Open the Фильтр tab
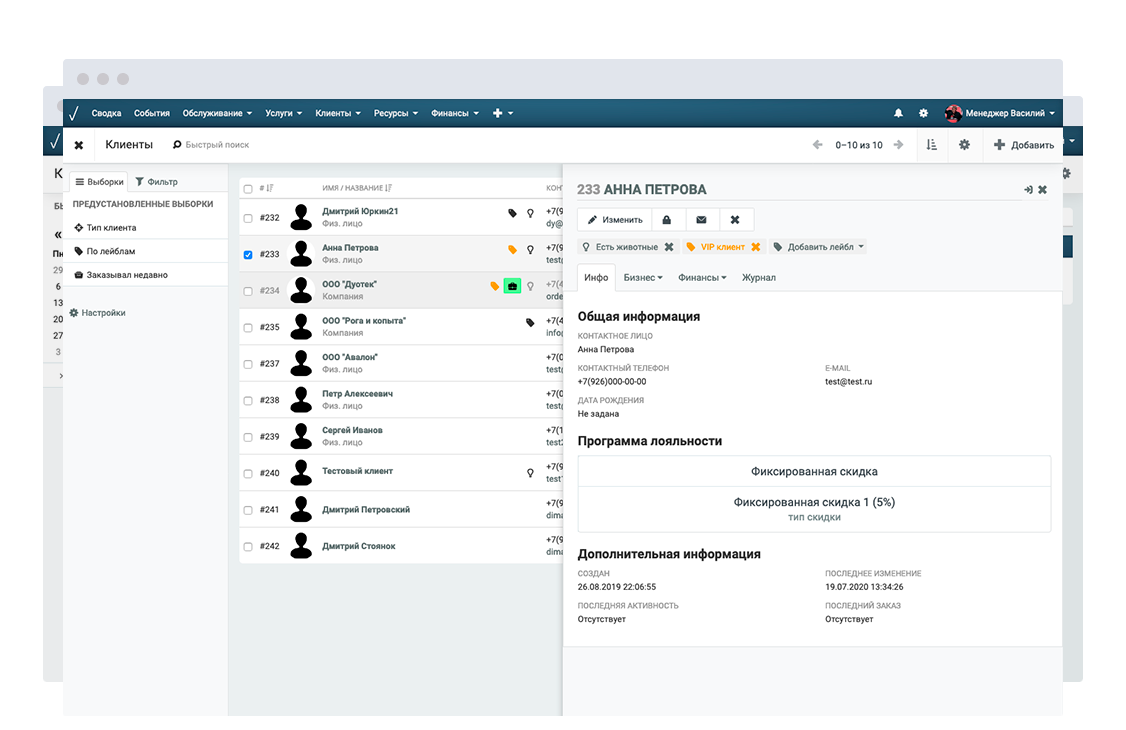 [157, 182]
